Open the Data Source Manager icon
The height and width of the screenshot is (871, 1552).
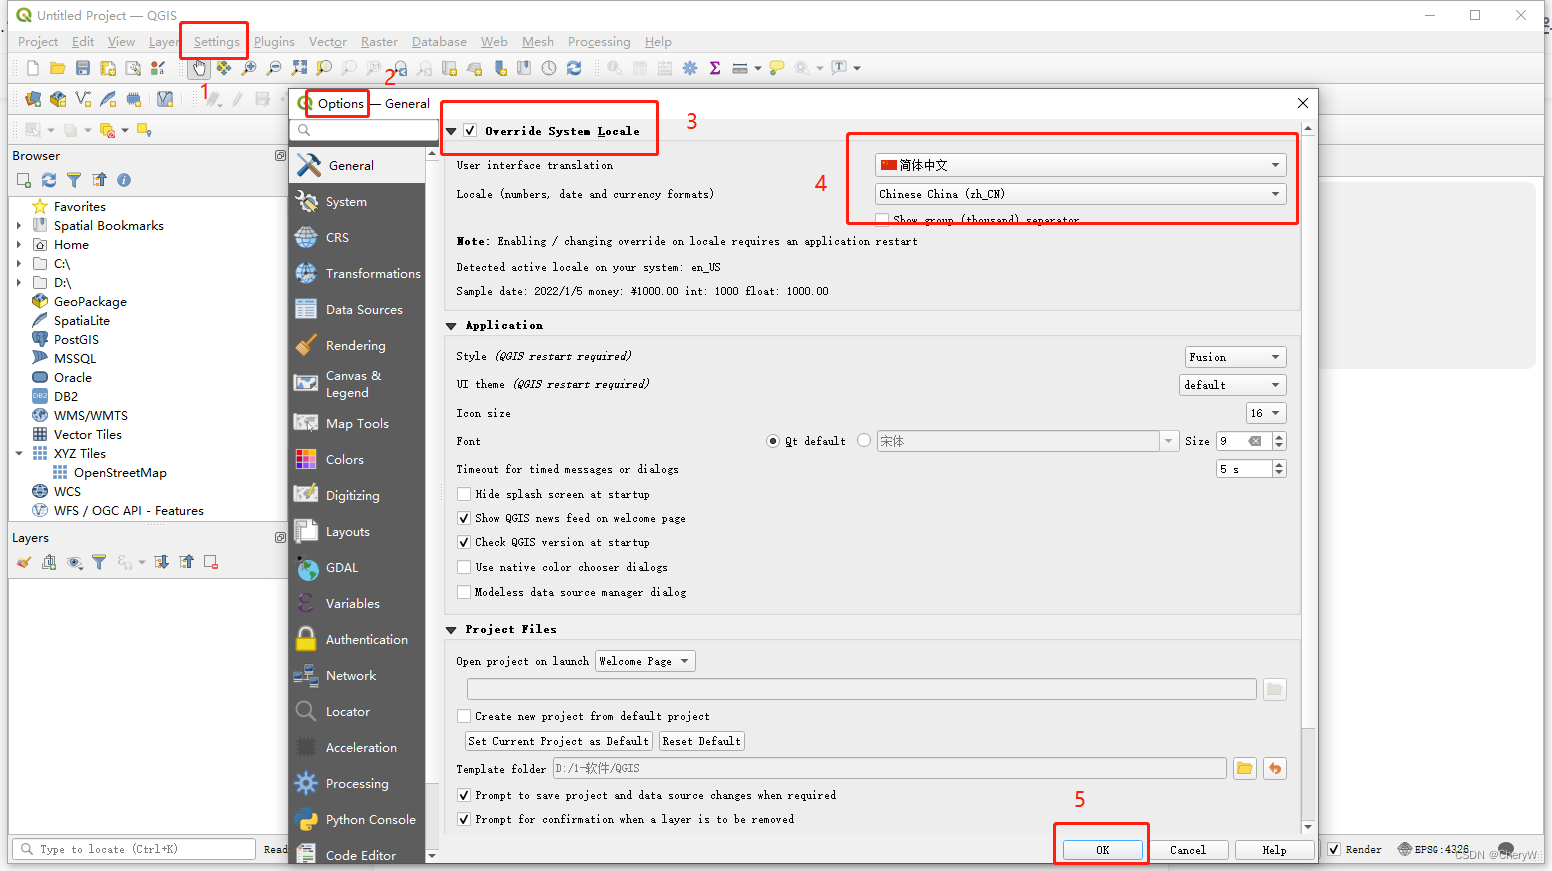[33, 99]
